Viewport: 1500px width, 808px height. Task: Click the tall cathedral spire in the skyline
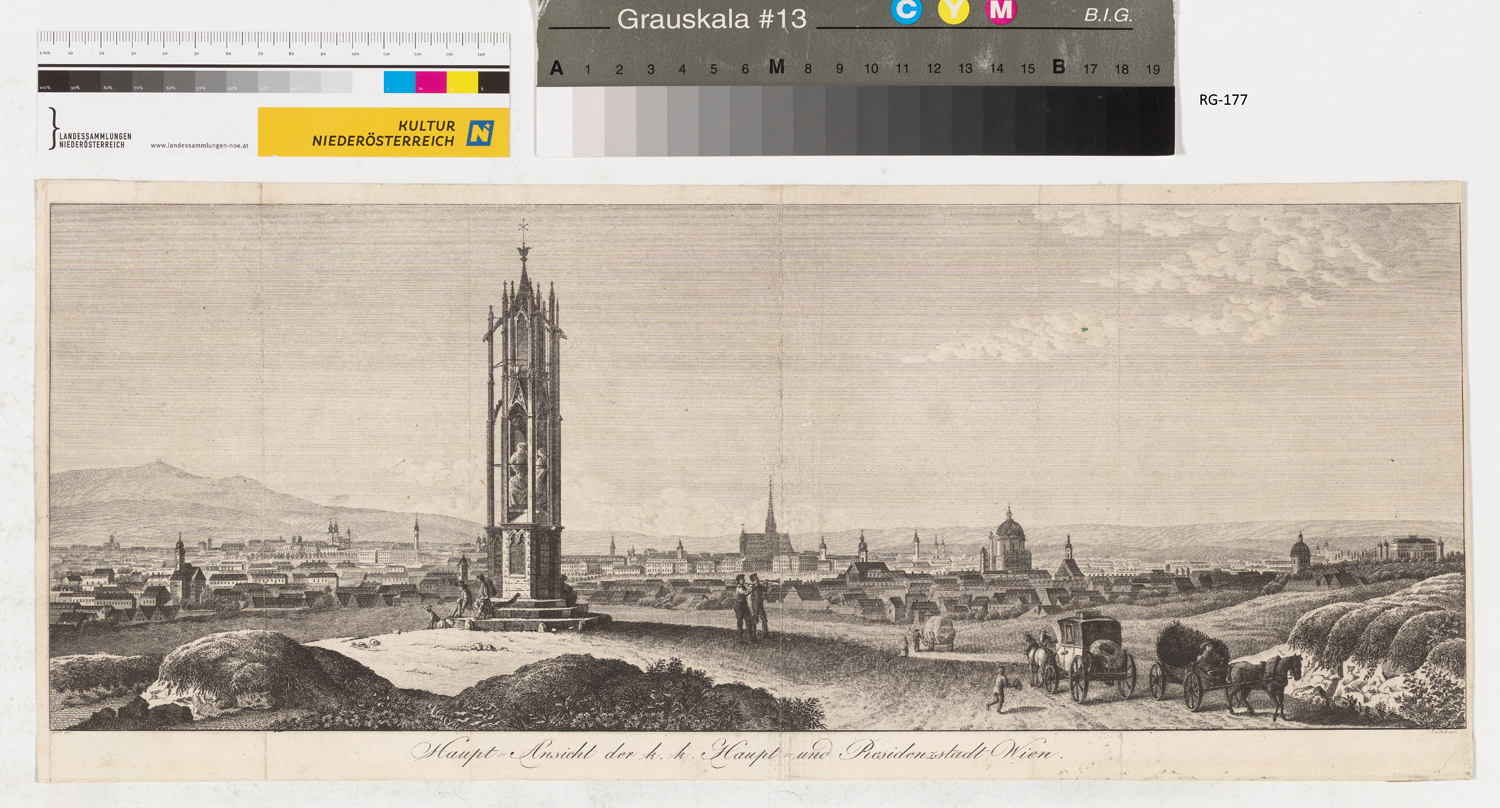click(x=770, y=510)
